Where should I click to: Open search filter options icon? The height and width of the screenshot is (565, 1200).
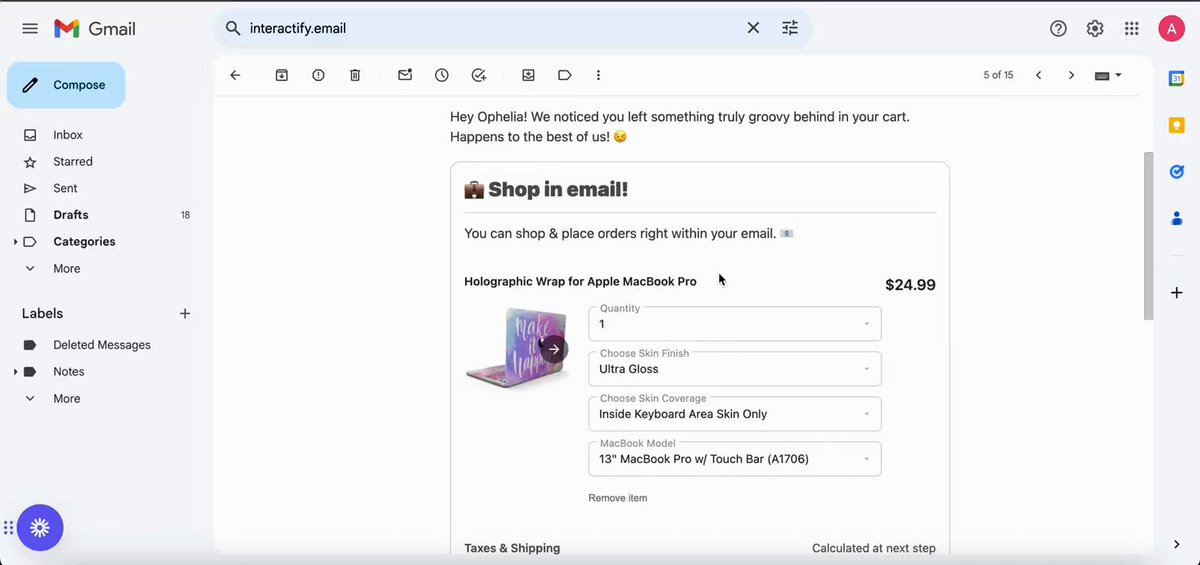pyautogui.click(x=790, y=28)
